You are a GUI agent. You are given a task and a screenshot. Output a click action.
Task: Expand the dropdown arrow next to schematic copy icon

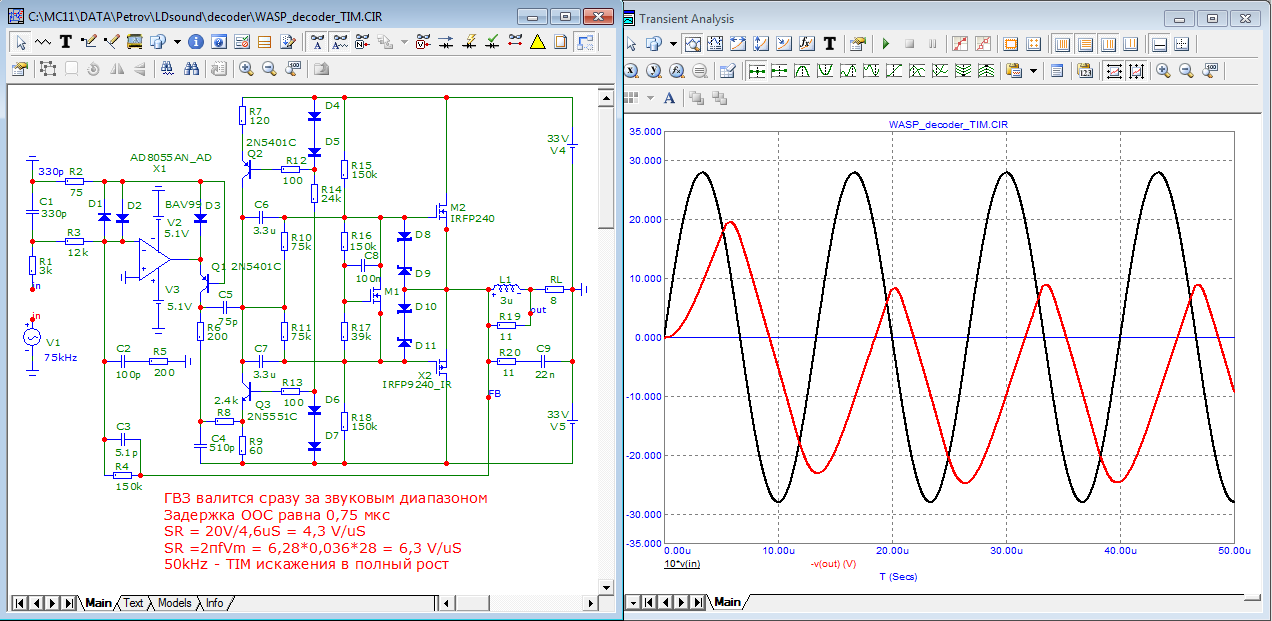pos(177,42)
